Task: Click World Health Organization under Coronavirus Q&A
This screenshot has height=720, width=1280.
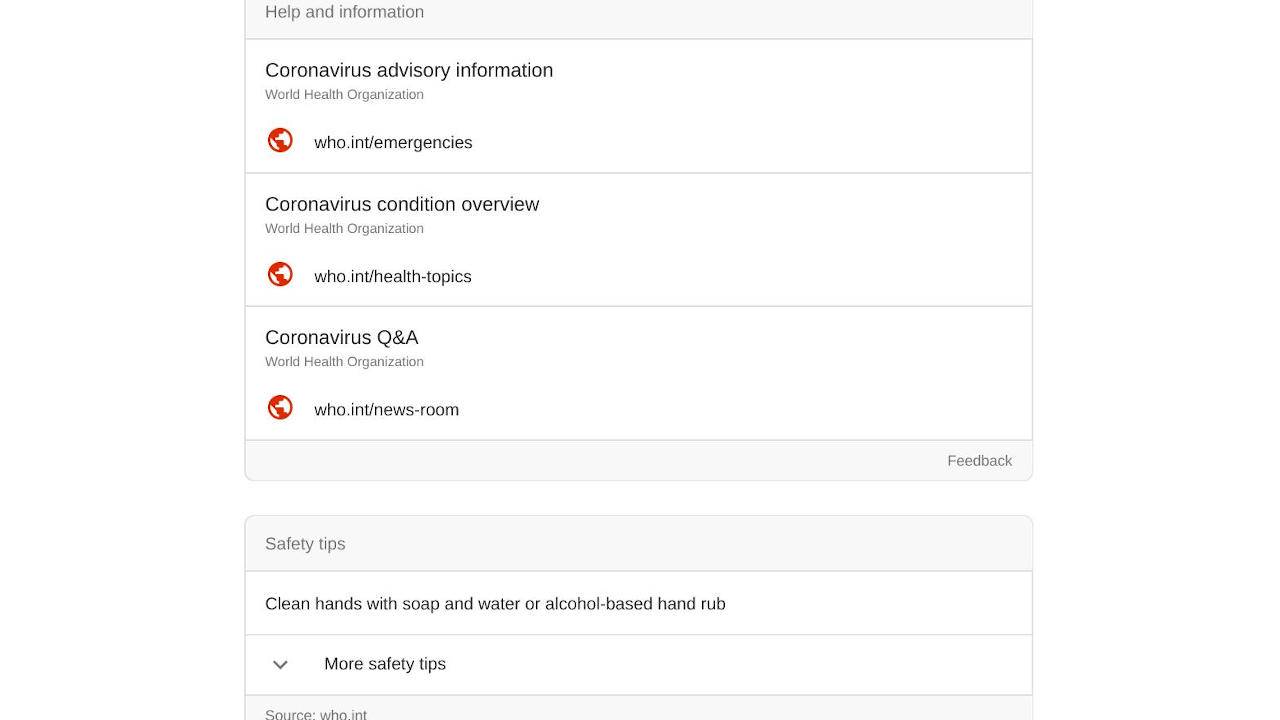Action: [344, 361]
